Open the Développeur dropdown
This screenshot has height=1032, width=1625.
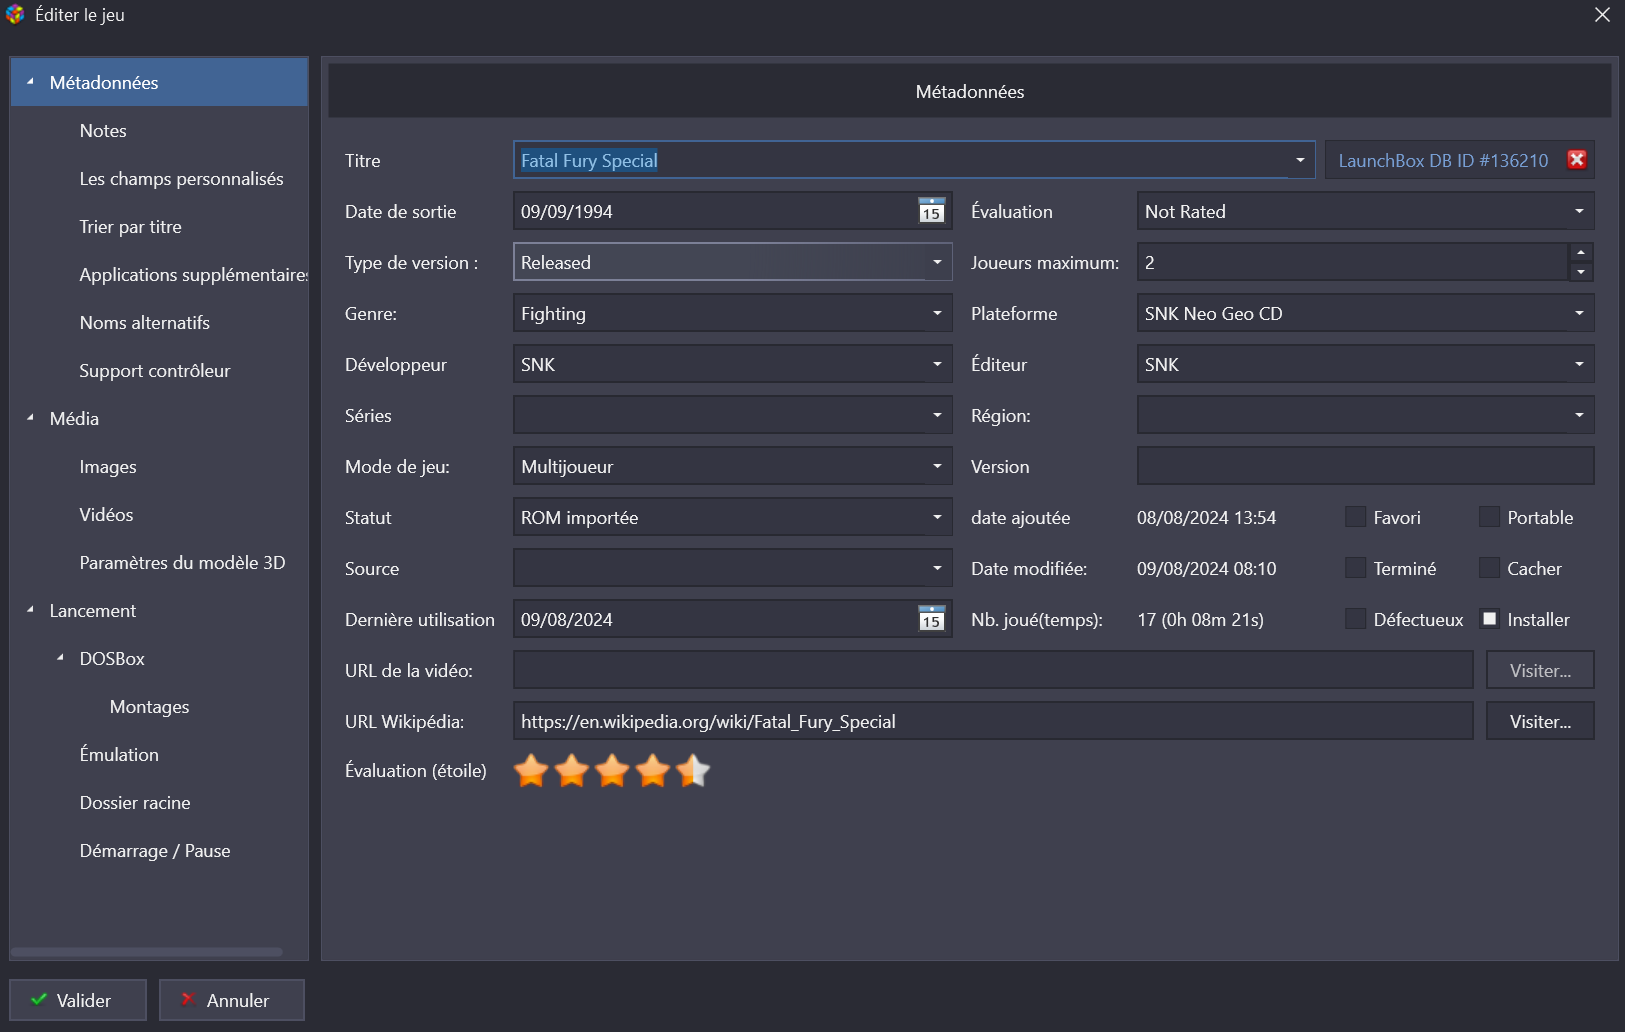[732, 364]
